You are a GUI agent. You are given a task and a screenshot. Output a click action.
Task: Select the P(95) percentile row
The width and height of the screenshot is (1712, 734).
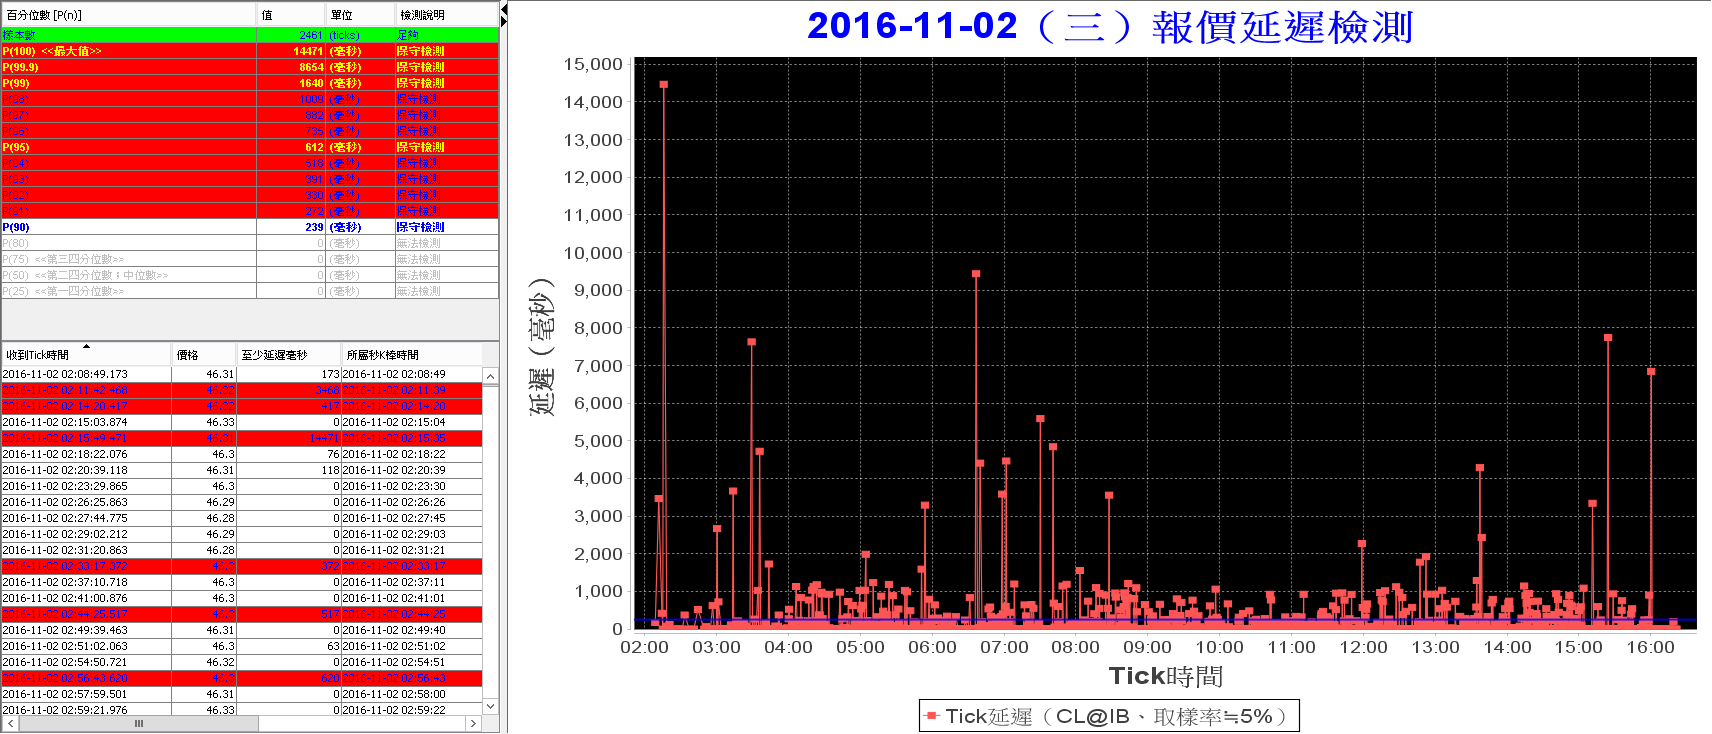pyautogui.click(x=250, y=147)
